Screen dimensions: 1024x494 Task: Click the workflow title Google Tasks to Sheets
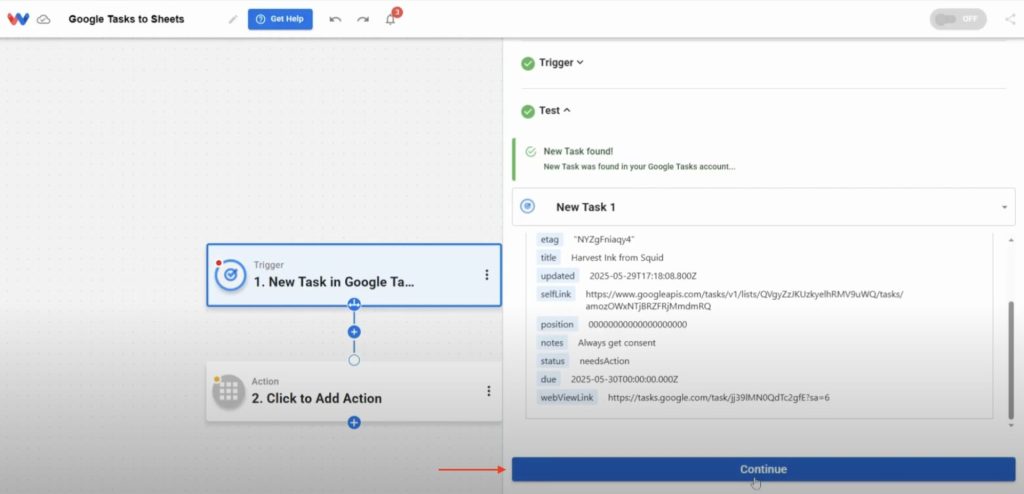click(x=127, y=19)
